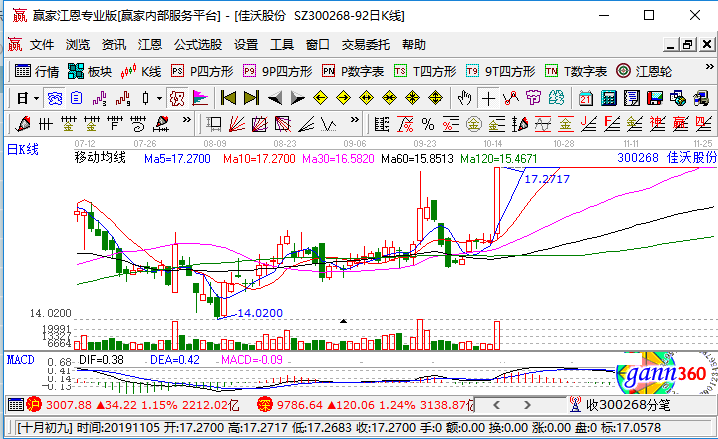Viewport: 718px width, 439px height.
Task: Open the 江恩 menu
Action: pyautogui.click(x=150, y=44)
